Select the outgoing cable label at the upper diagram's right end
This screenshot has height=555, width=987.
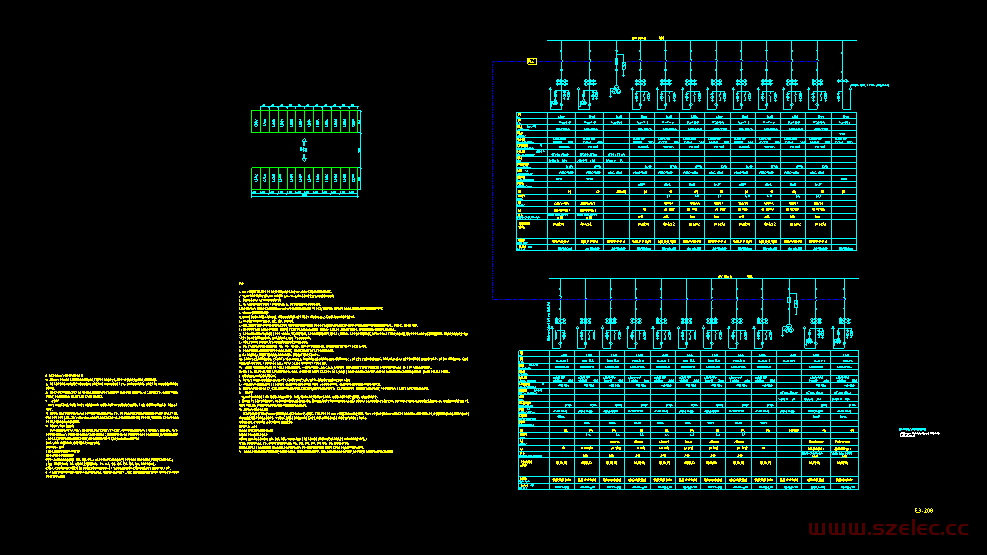(870, 84)
